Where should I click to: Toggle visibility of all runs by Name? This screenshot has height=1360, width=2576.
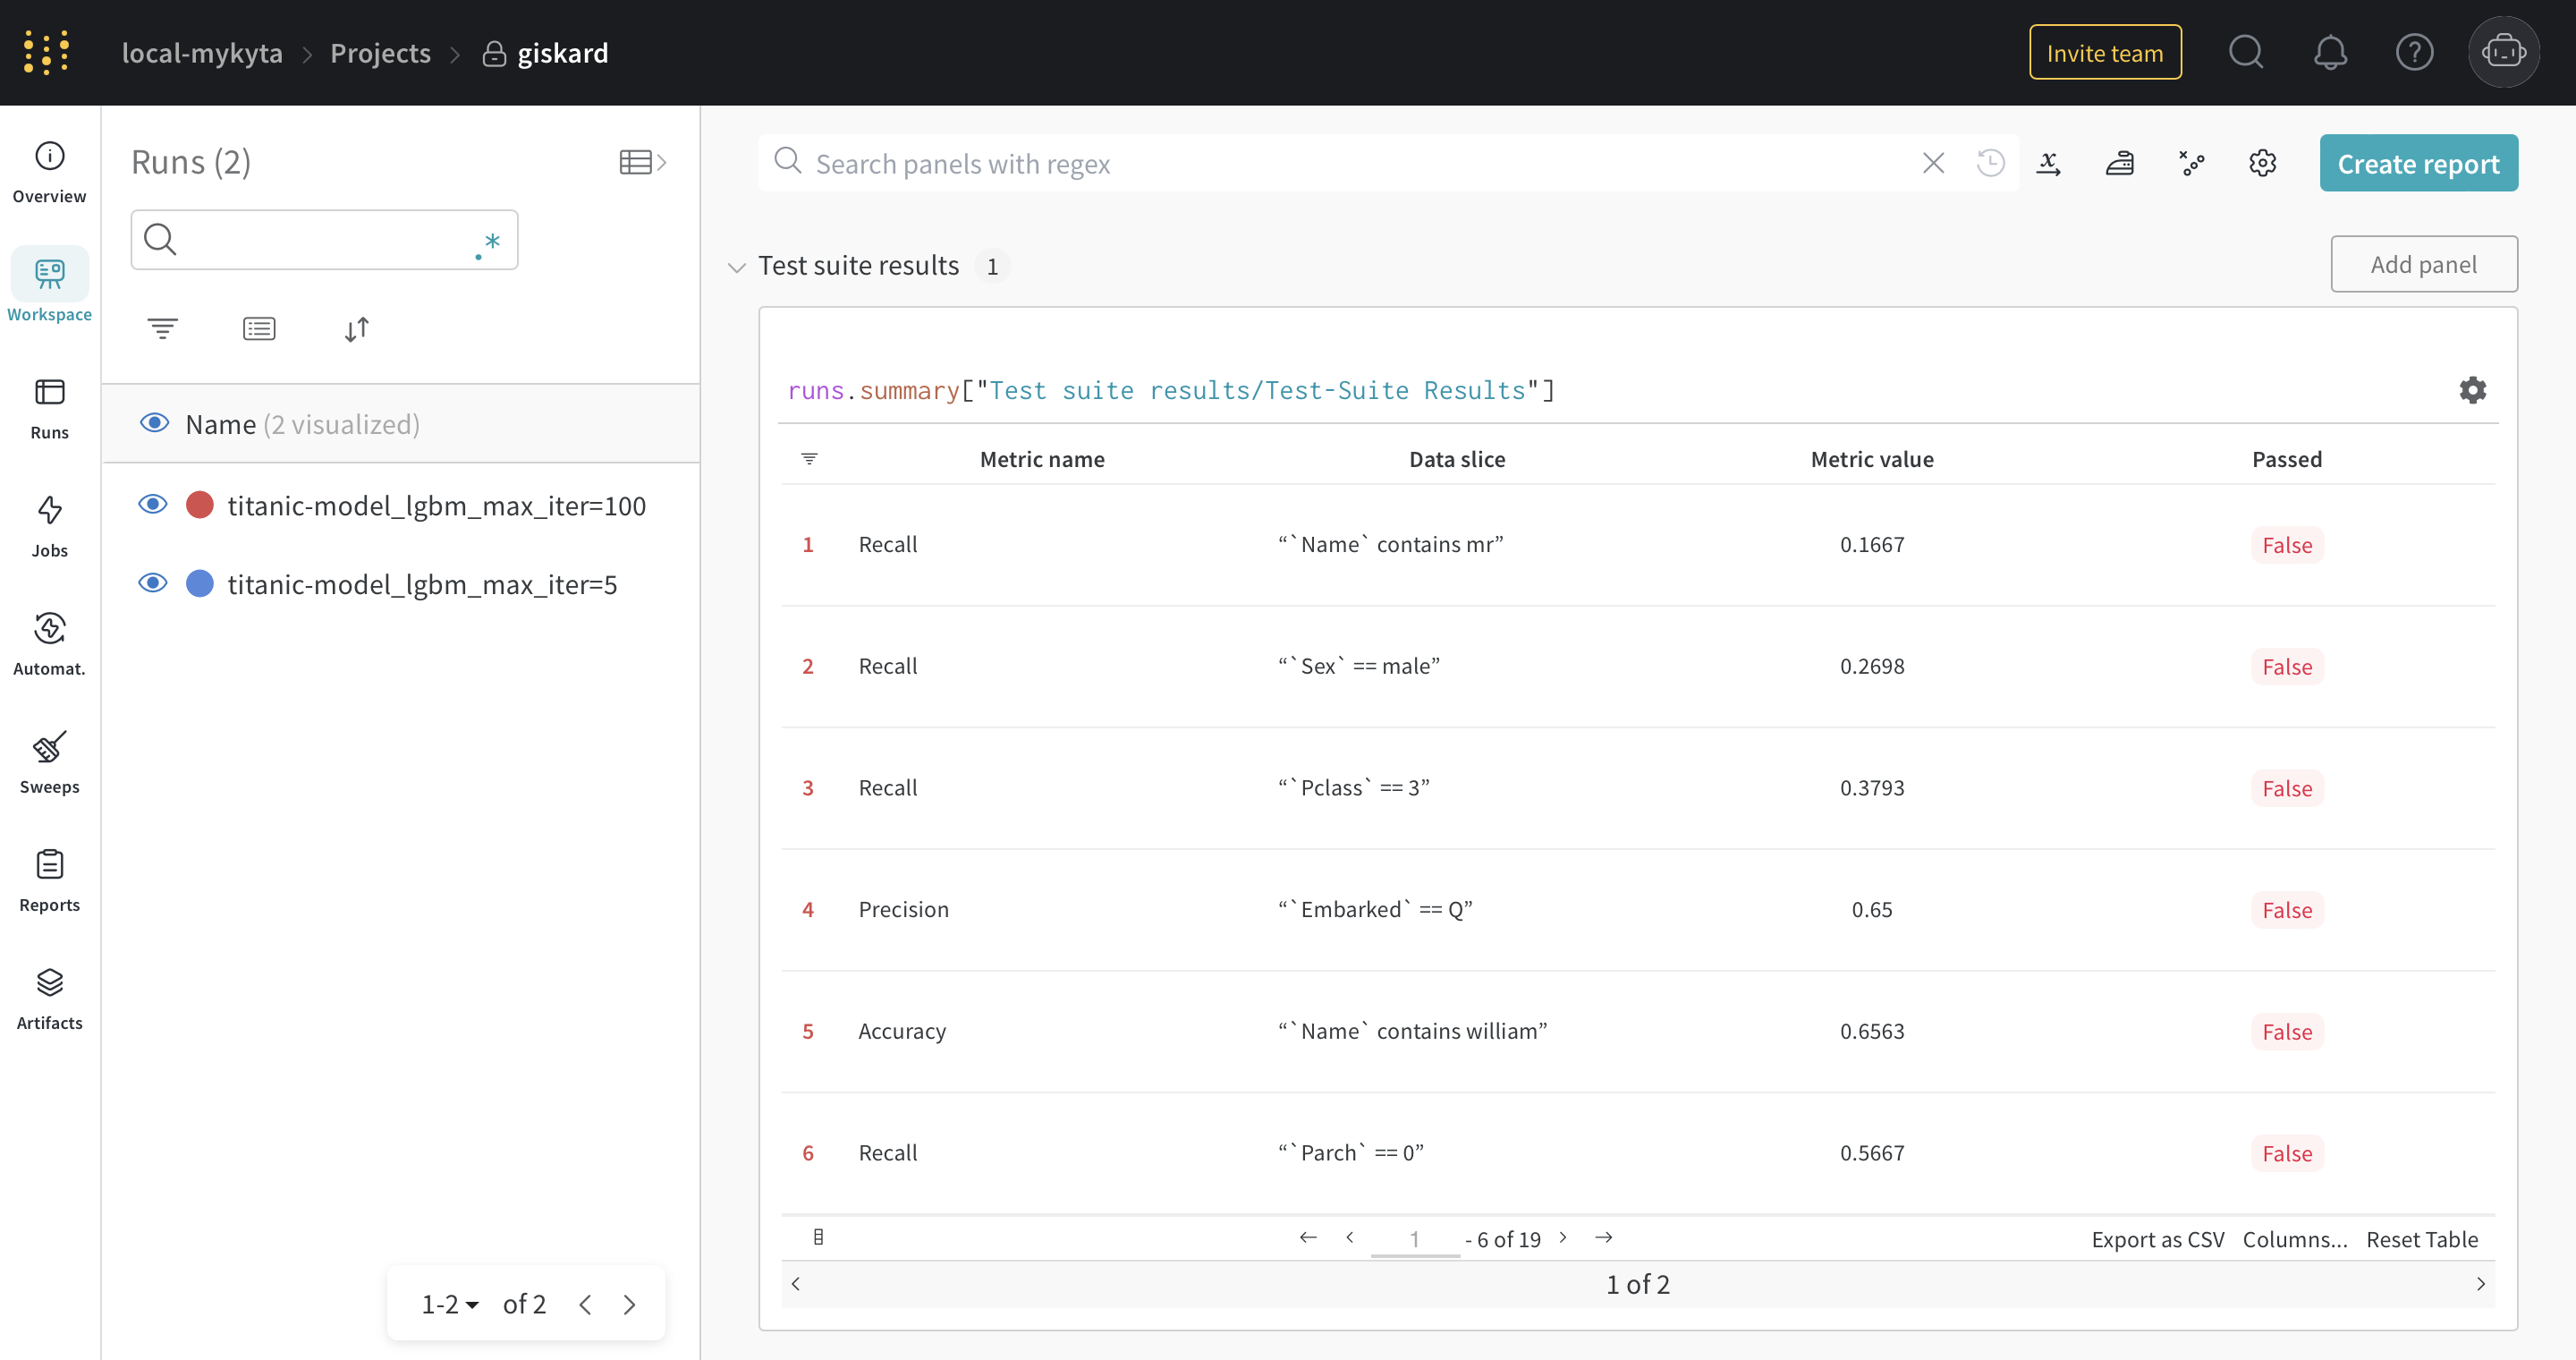154,423
